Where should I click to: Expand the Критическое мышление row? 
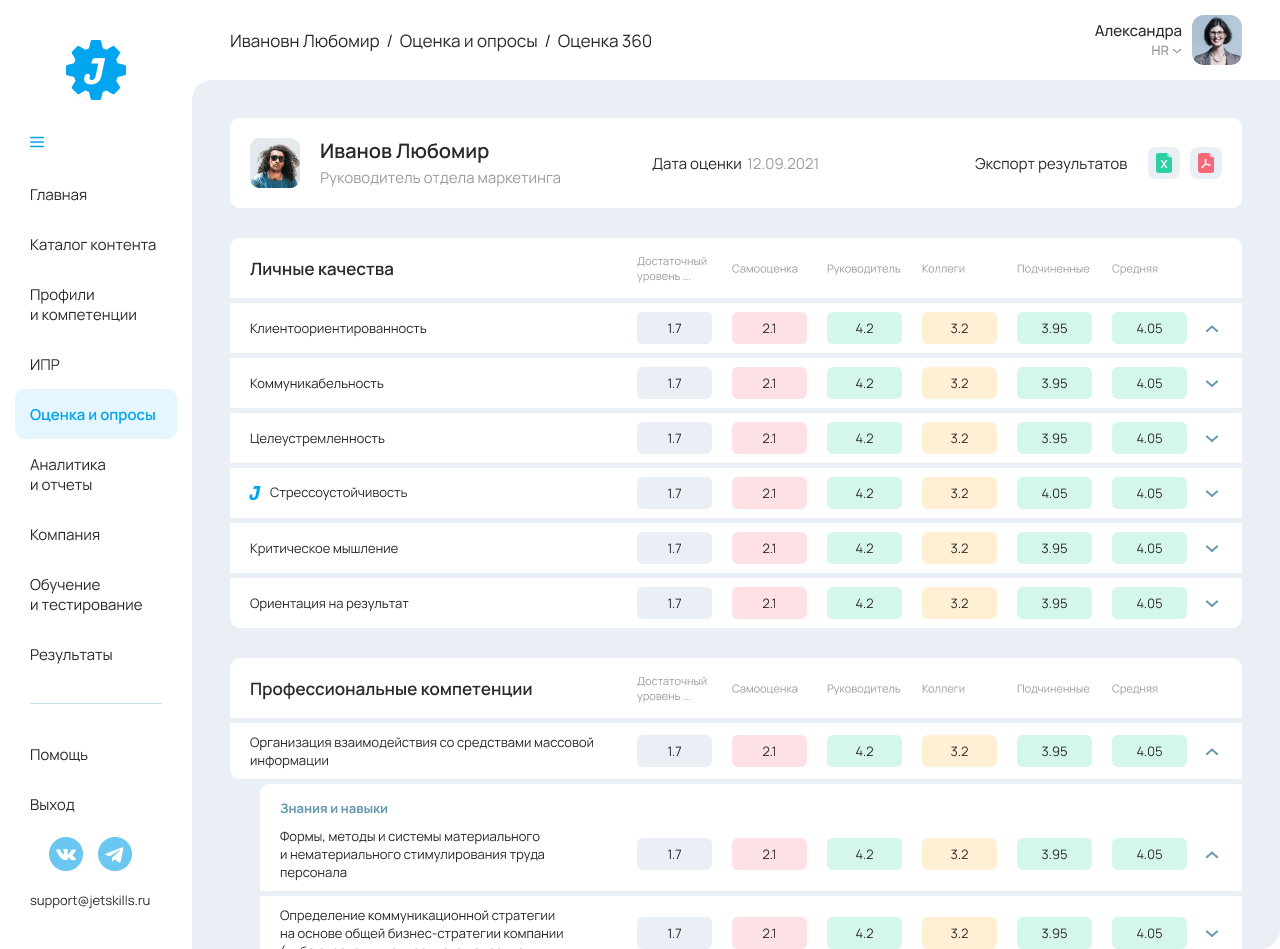(x=1212, y=548)
